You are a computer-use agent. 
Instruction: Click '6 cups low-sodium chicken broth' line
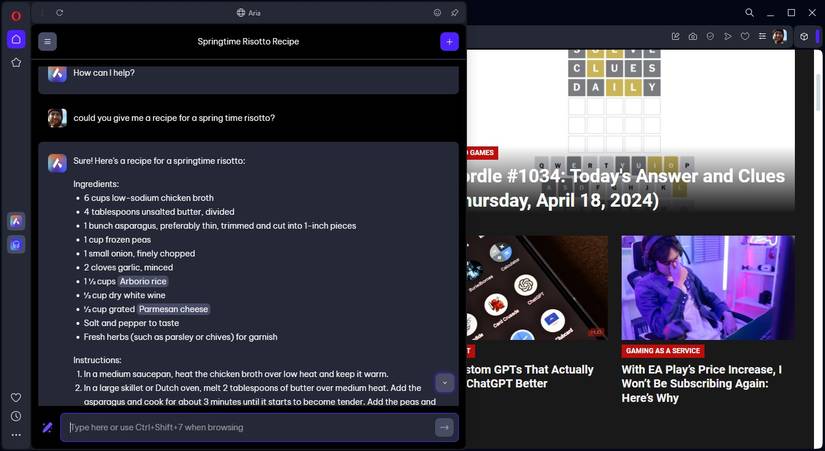click(149, 198)
